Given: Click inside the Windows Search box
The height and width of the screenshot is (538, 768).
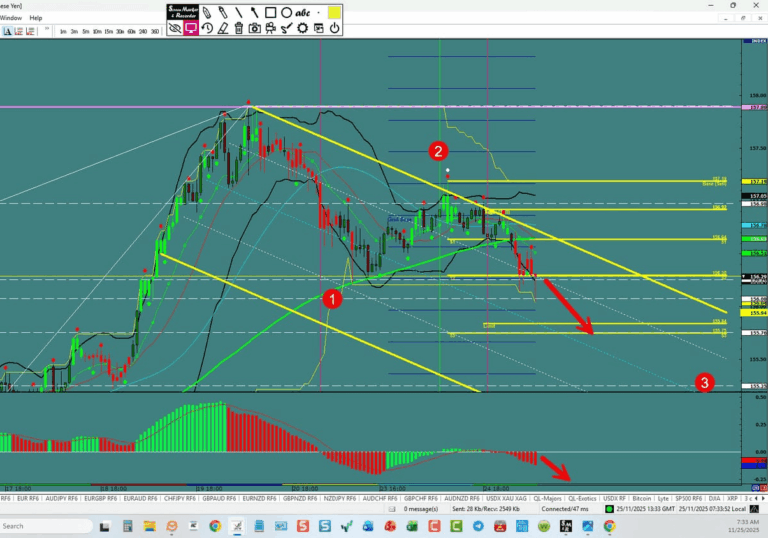Looking at the screenshot, I should click(x=45, y=526).
